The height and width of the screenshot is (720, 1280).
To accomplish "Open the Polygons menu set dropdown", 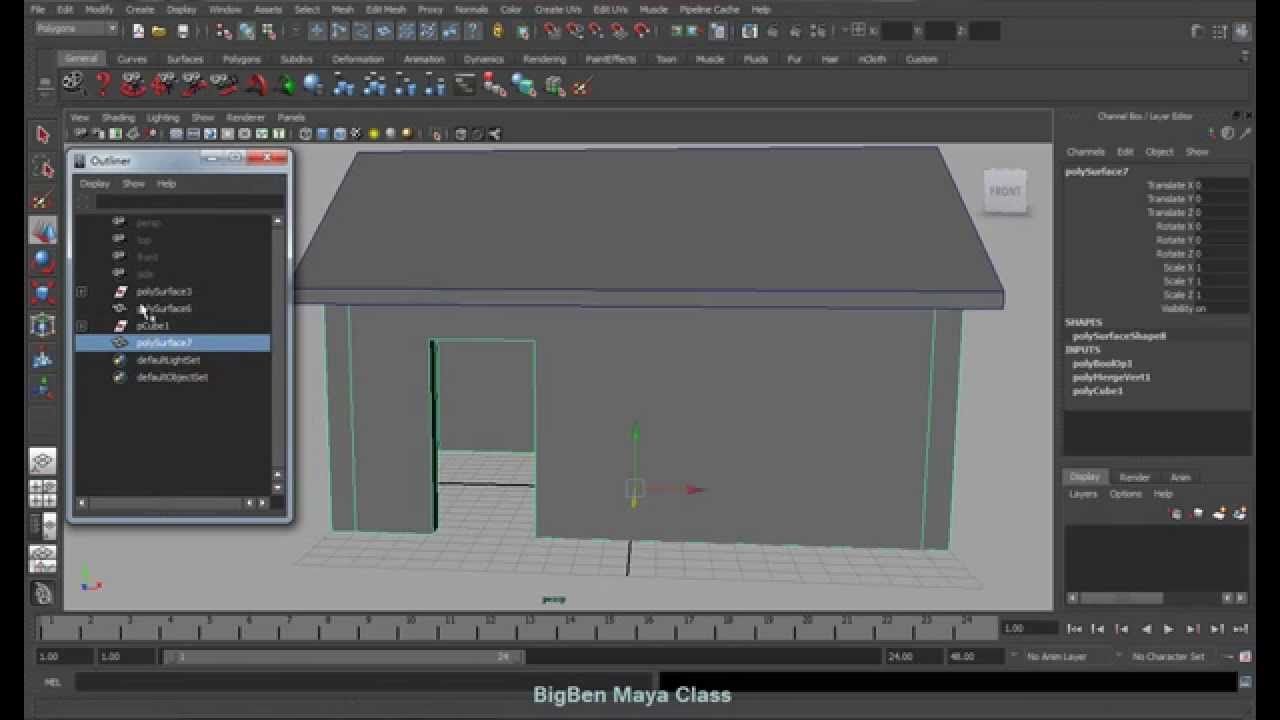I will [77, 29].
